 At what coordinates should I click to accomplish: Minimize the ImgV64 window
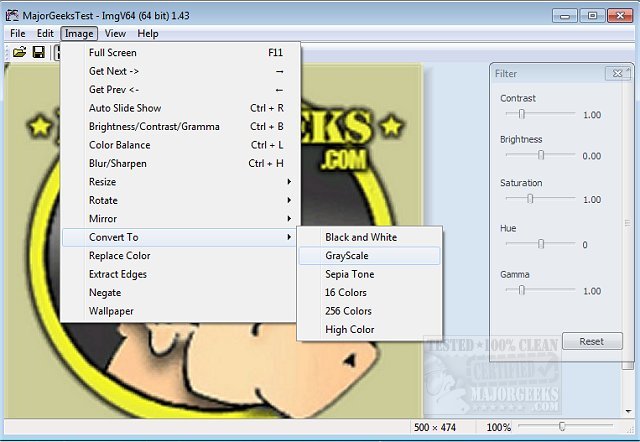[x=565, y=16]
